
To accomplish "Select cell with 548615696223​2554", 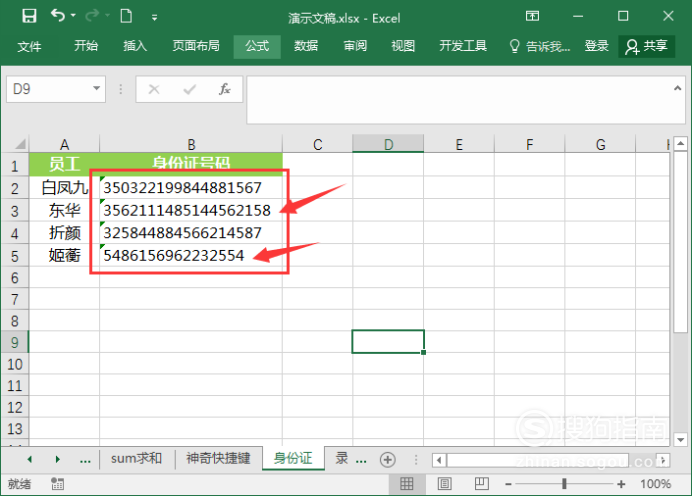I will pos(191,256).
